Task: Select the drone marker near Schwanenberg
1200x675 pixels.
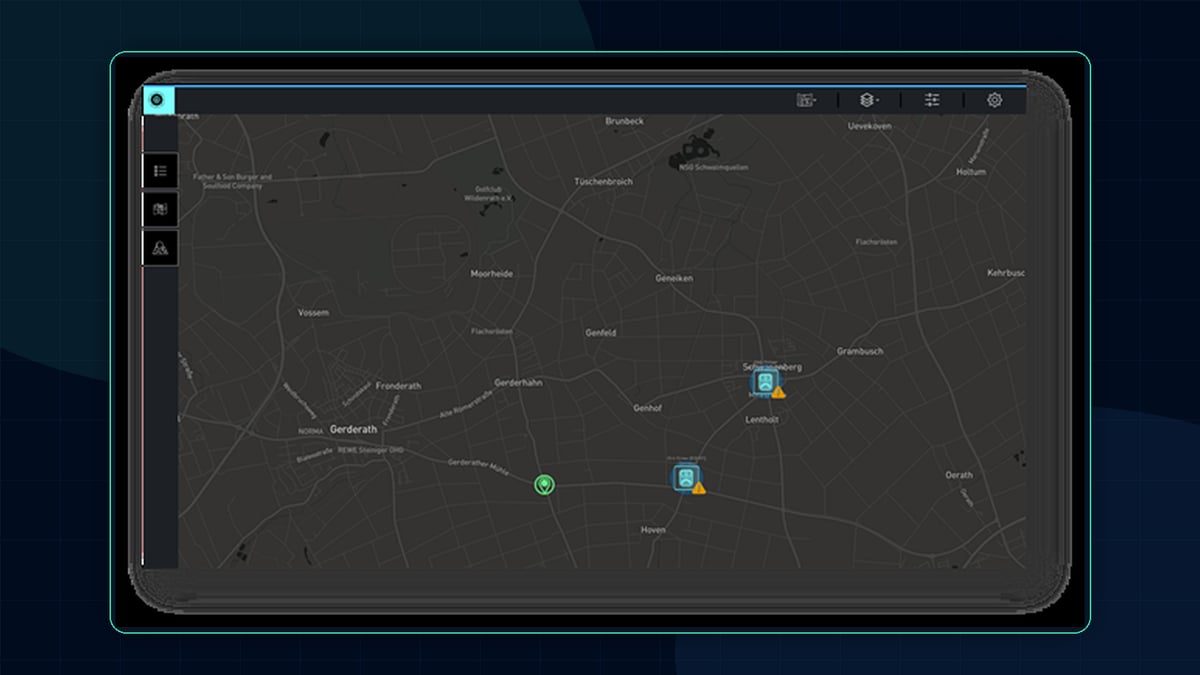Action: point(764,382)
